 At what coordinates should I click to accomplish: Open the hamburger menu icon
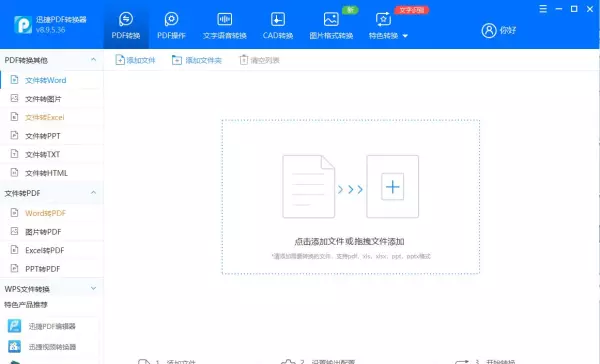[x=543, y=9]
